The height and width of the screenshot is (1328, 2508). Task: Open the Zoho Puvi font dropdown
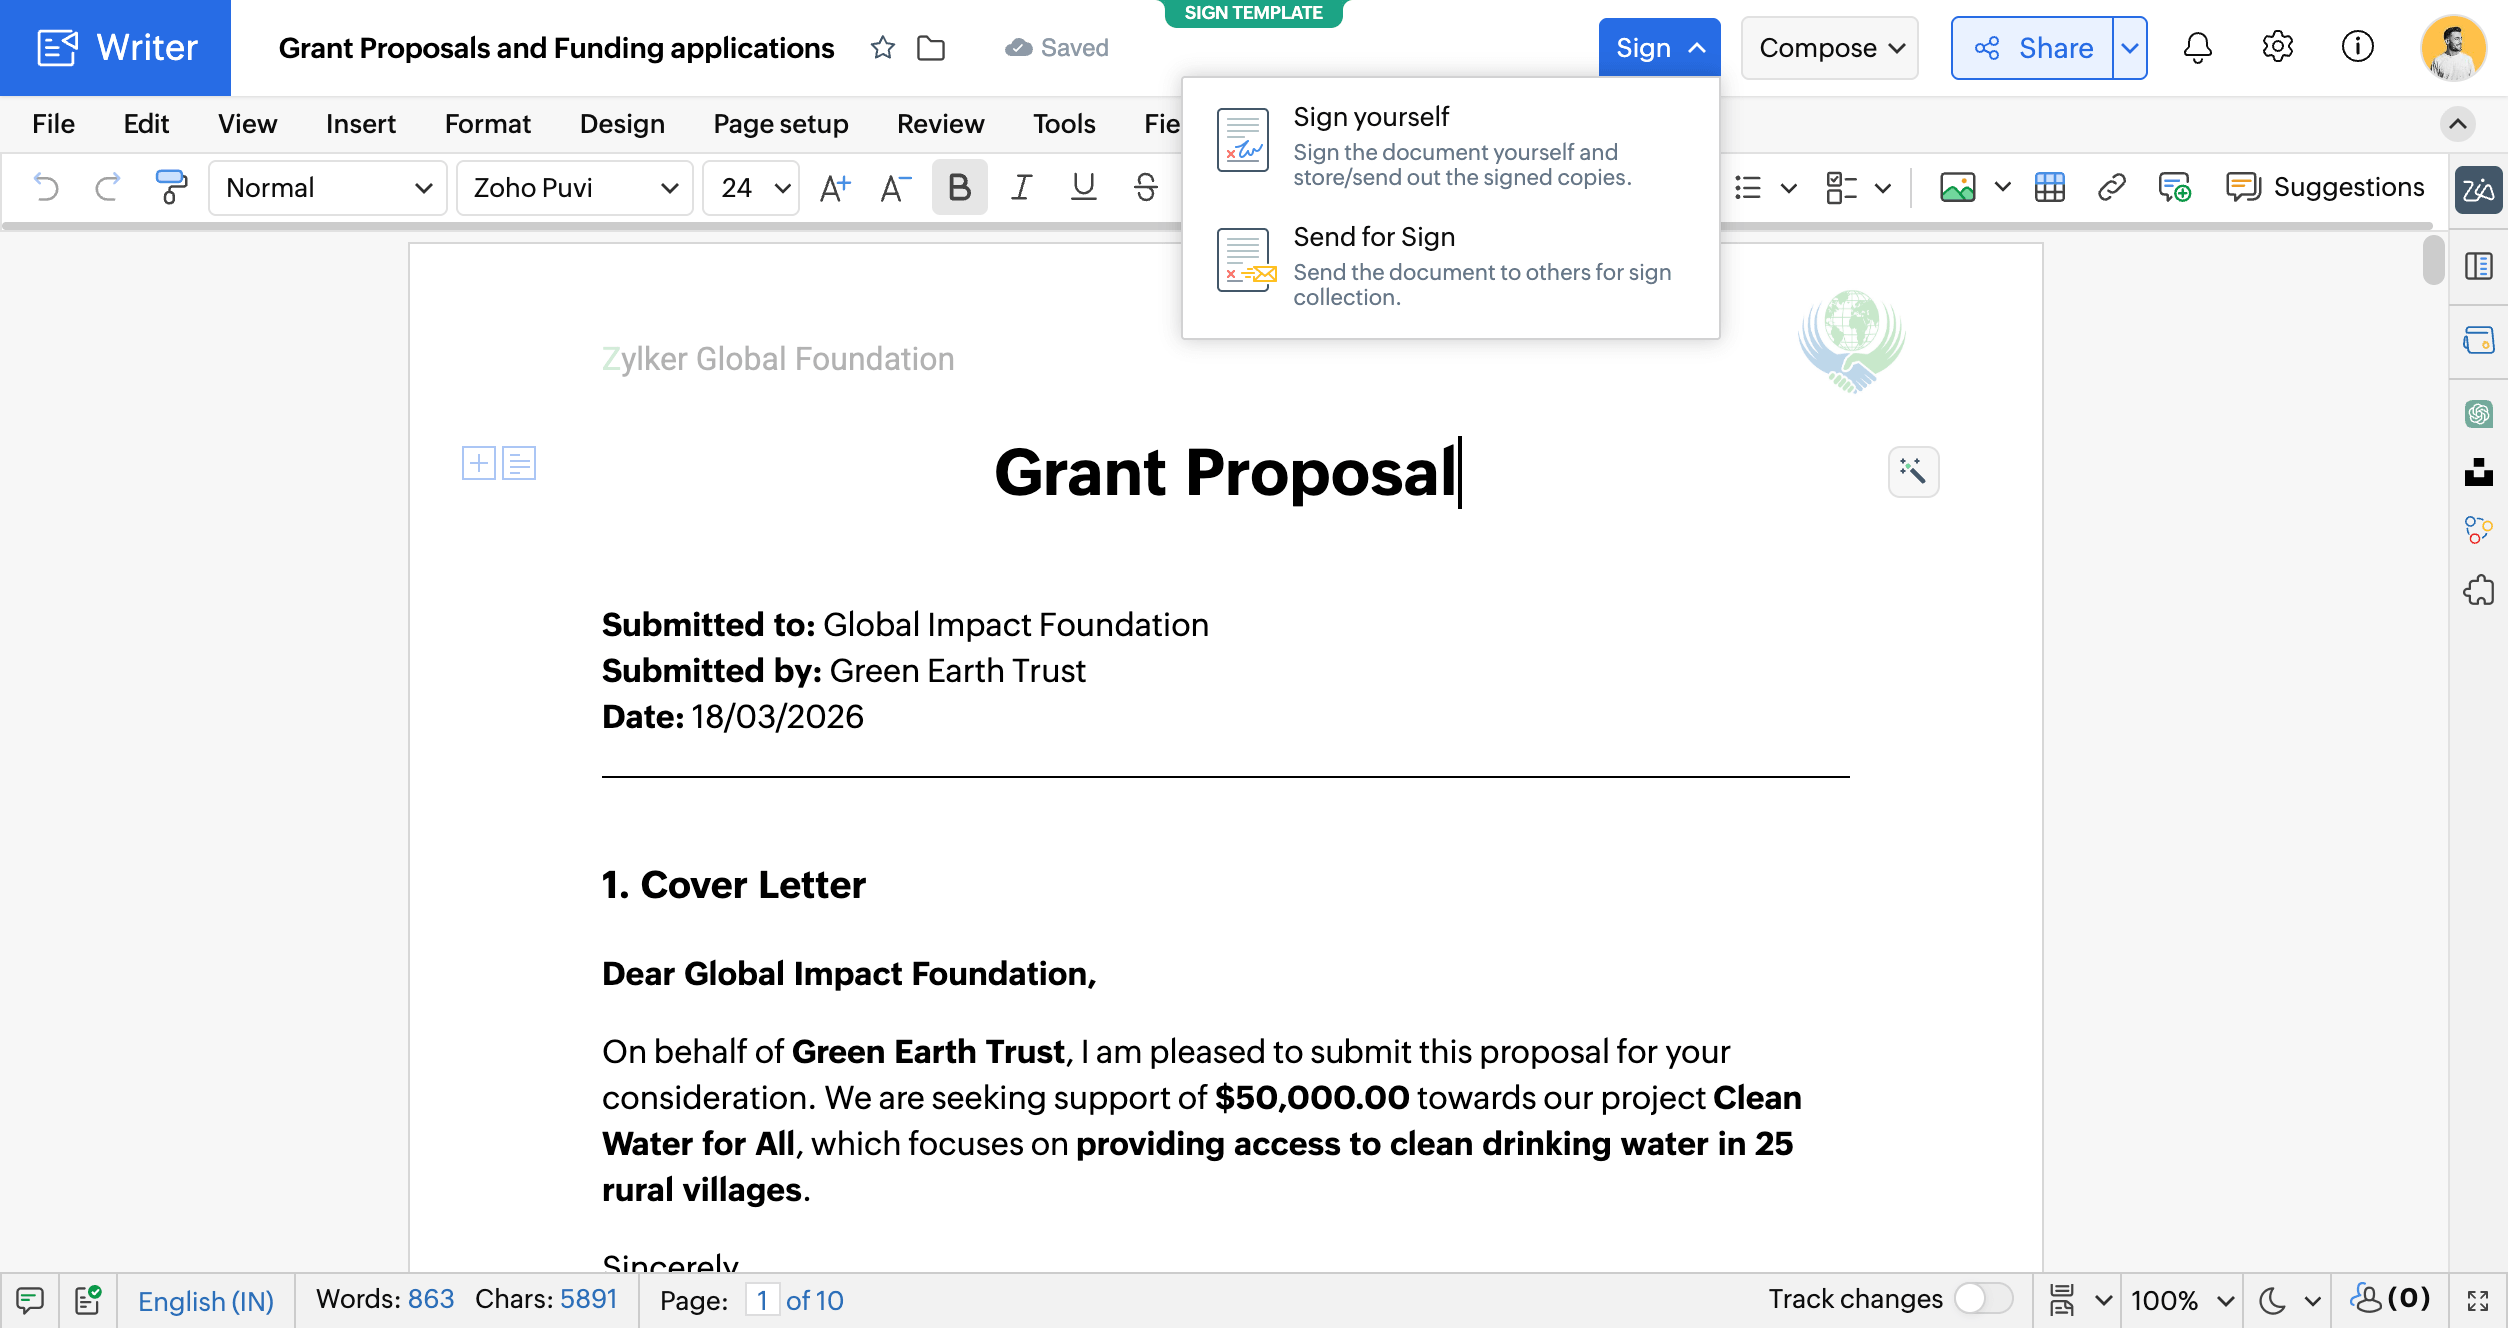574,188
